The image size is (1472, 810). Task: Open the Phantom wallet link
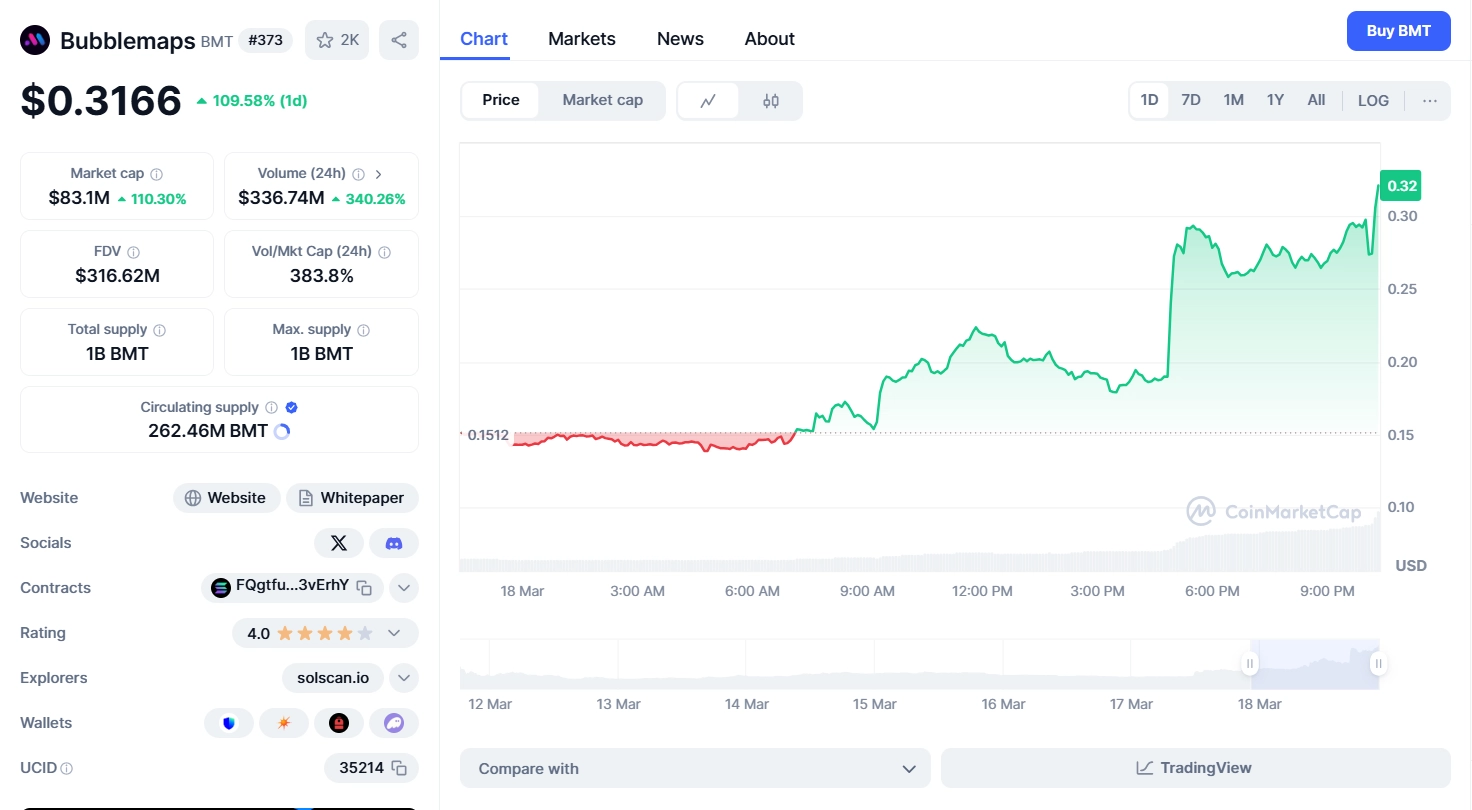tap(393, 722)
